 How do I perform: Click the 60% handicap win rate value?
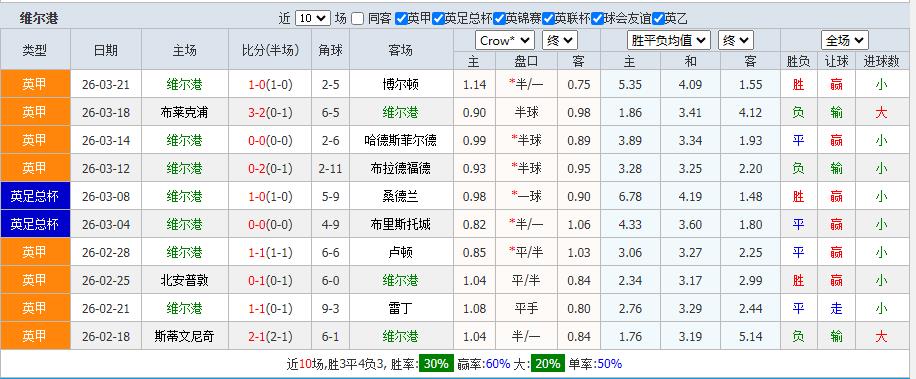[x=498, y=364]
